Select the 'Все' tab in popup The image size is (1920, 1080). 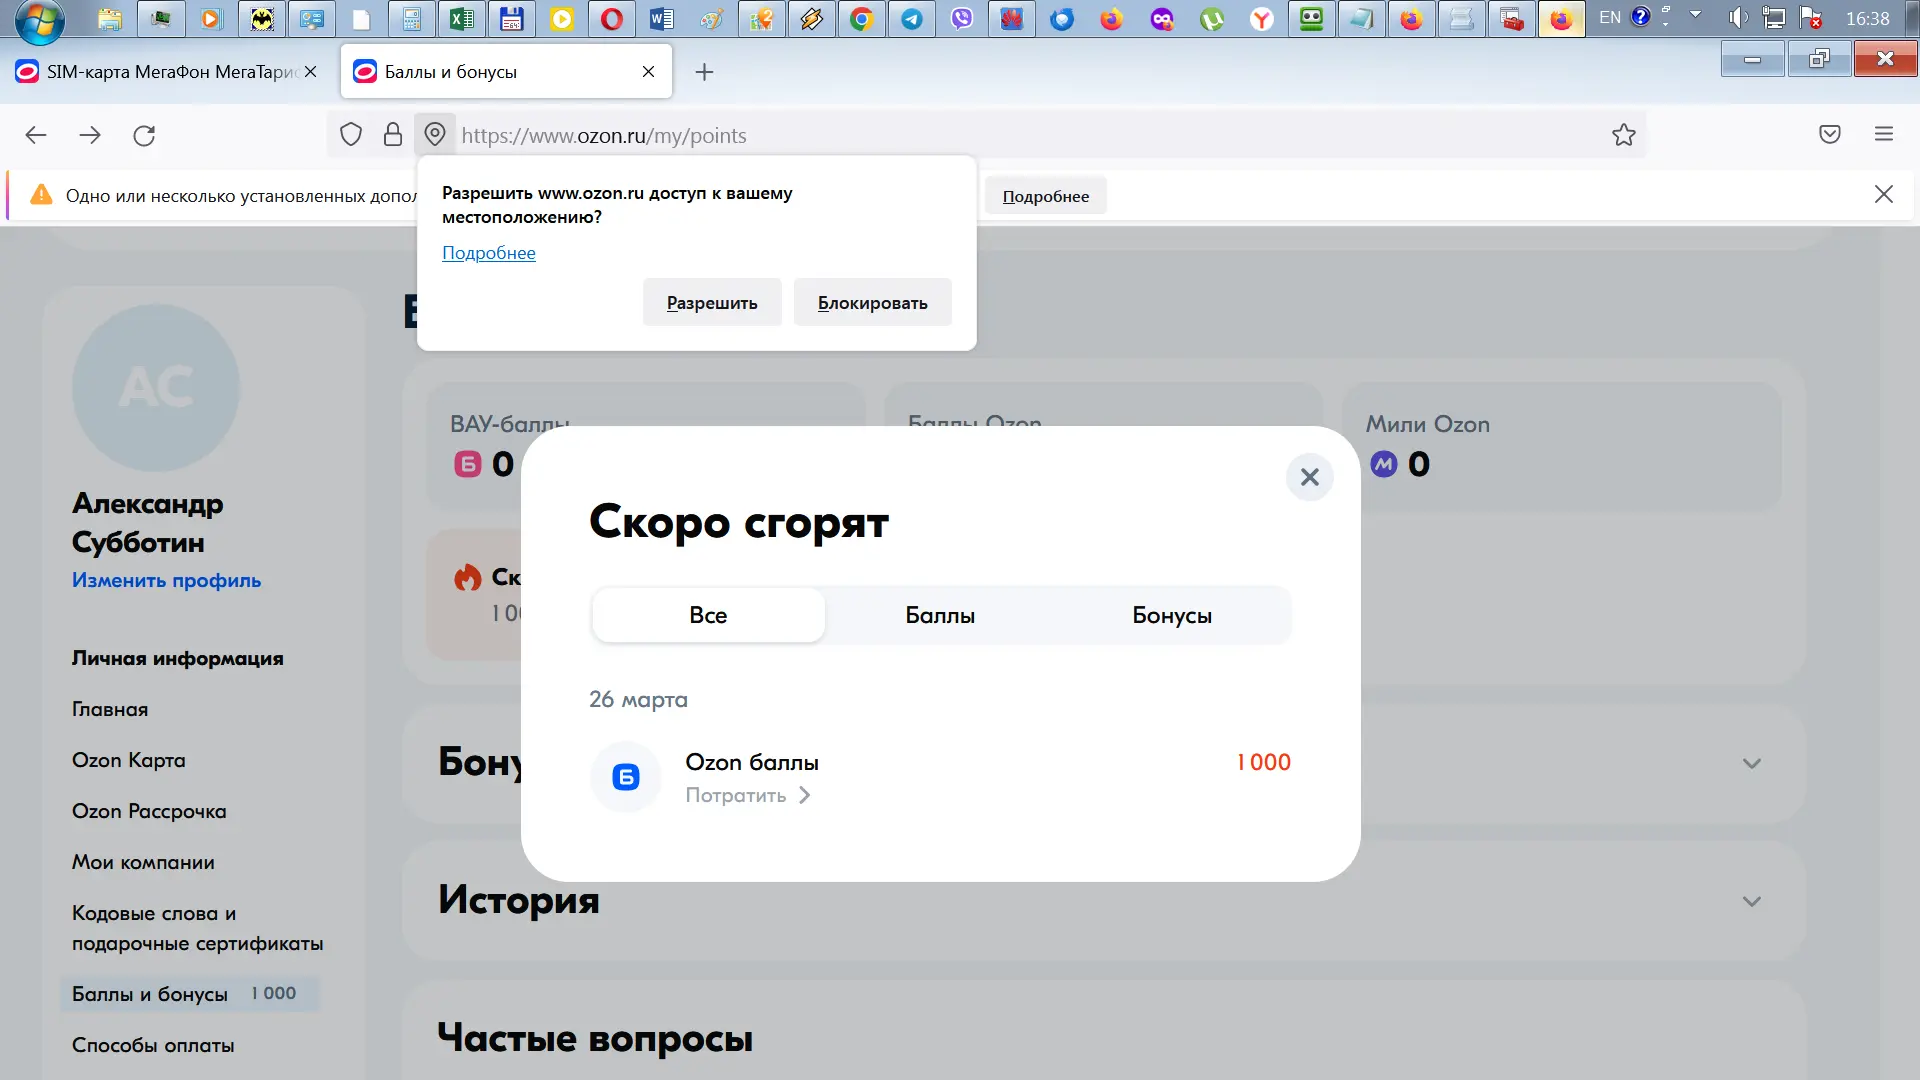(708, 615)
